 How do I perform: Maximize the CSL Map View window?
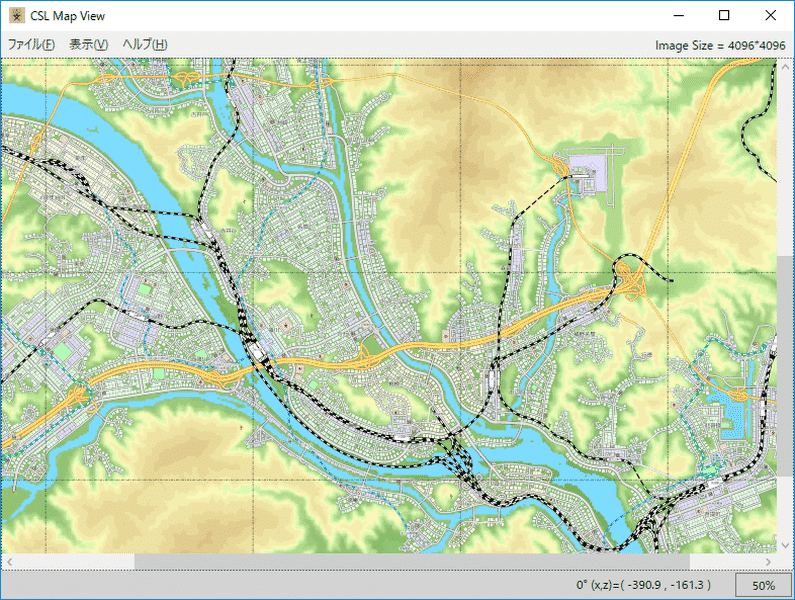724,16
